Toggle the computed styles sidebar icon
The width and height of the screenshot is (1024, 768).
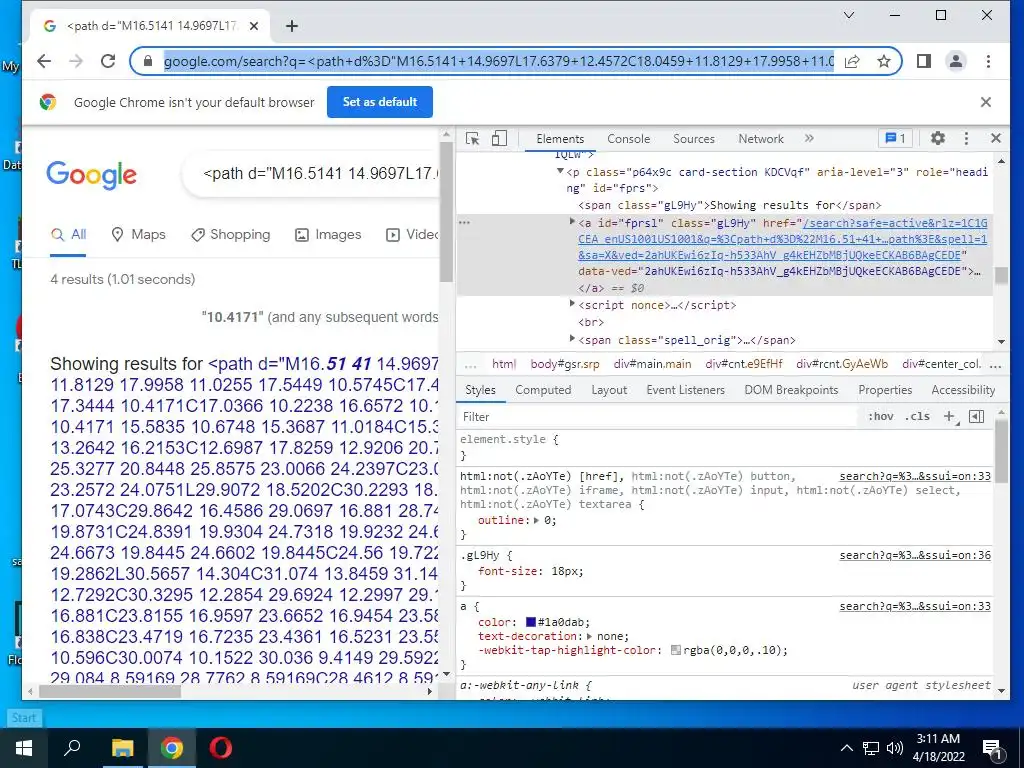click(x=976, y=417)
